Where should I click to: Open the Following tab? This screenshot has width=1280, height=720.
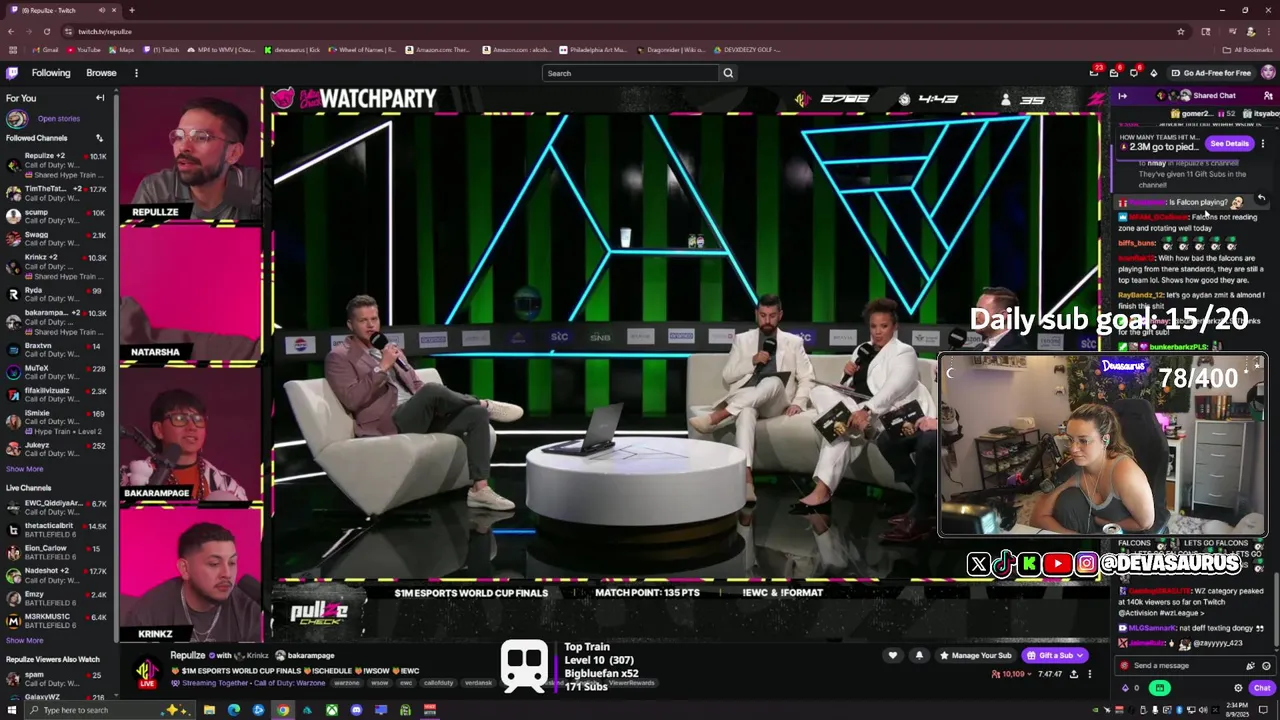tap(51, 73)
